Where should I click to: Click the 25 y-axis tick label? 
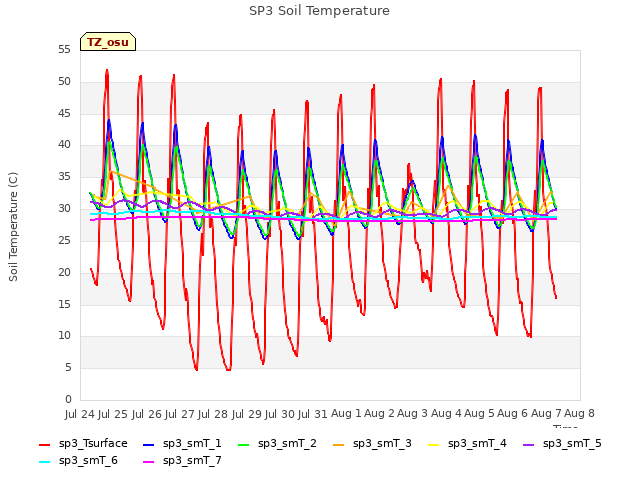pos(64,240)
